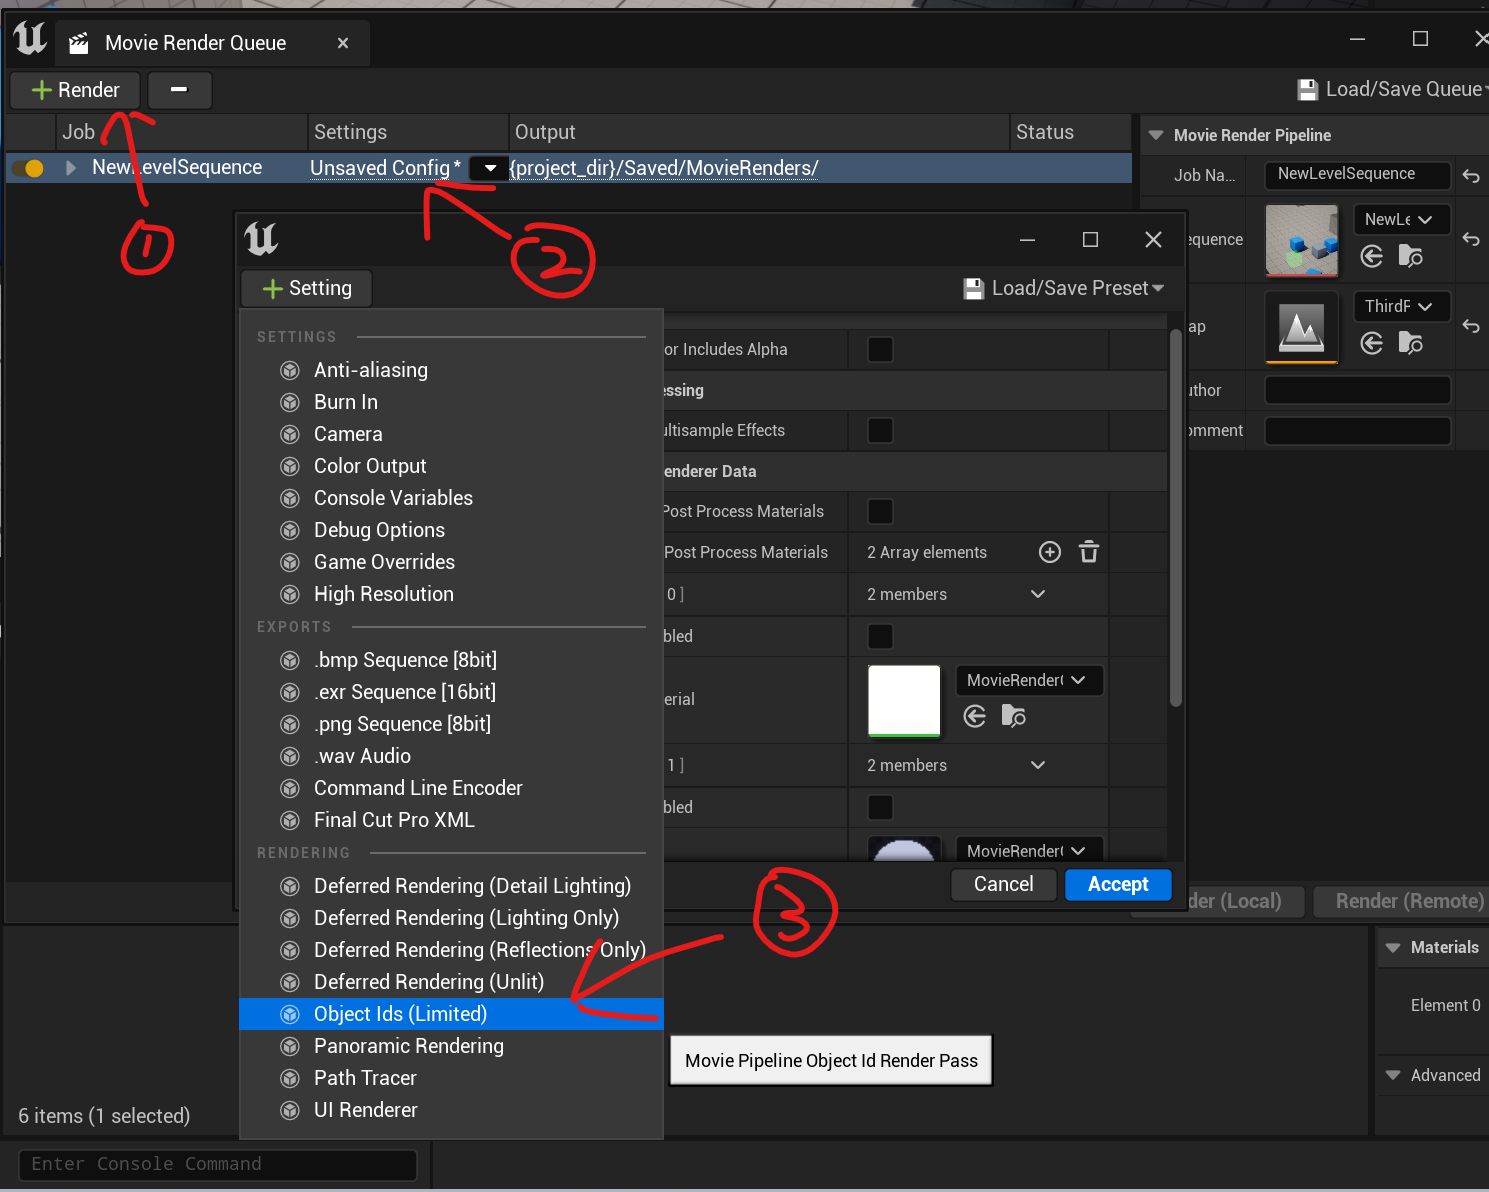The image size is (1489, 1192).
Task: Open the MovieRenders output path link
Action: click(x=664, y=168)
